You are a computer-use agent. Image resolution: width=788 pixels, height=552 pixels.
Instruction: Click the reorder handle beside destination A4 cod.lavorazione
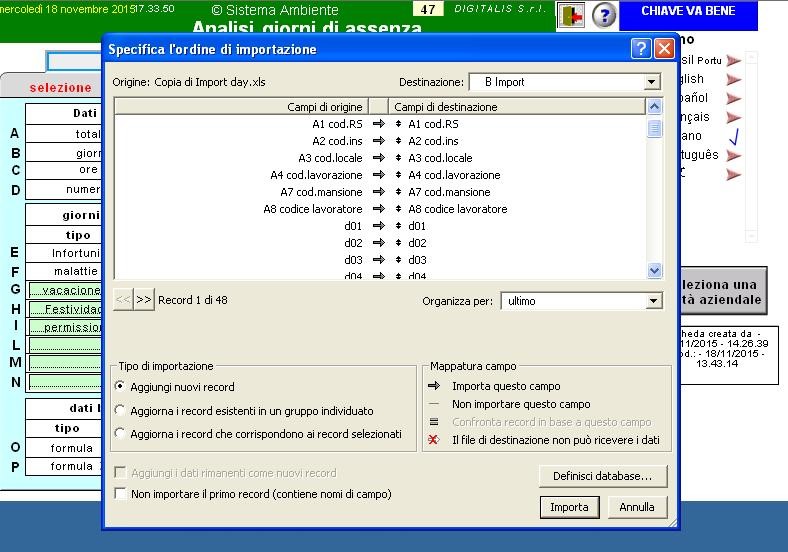(399, 175)
